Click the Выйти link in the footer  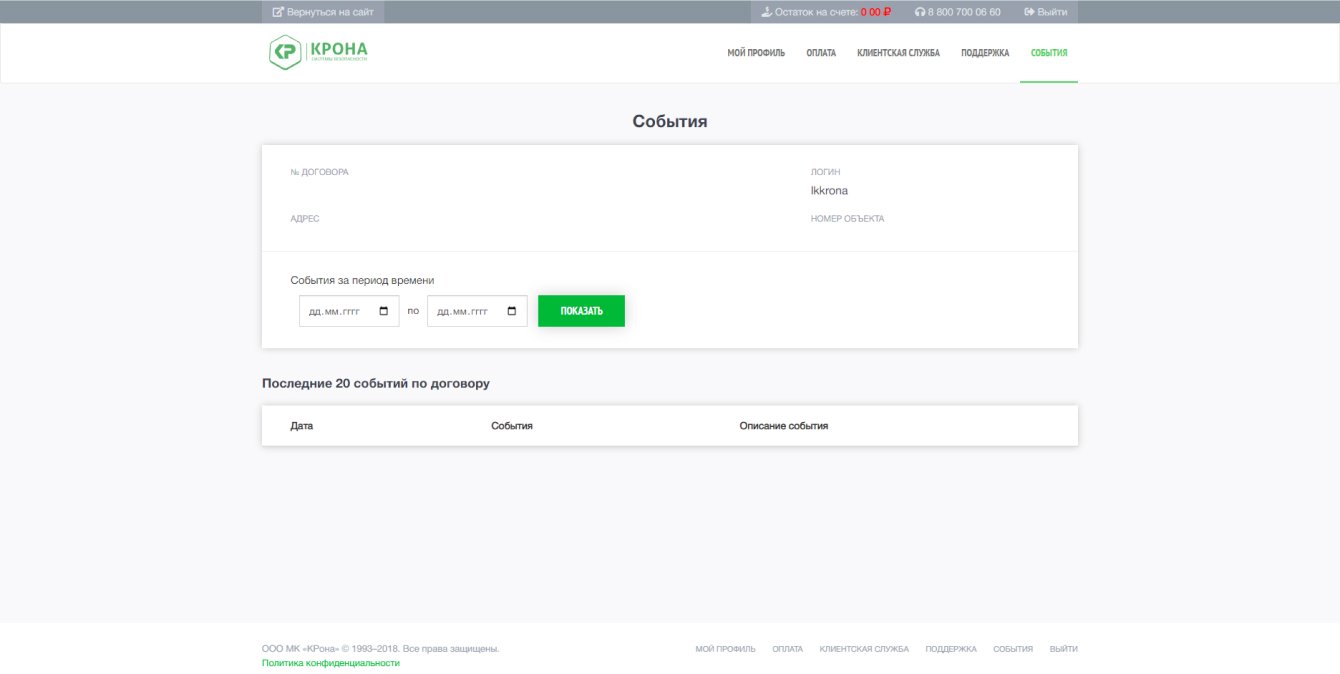pyautogui.click(x=1064, y=649)
